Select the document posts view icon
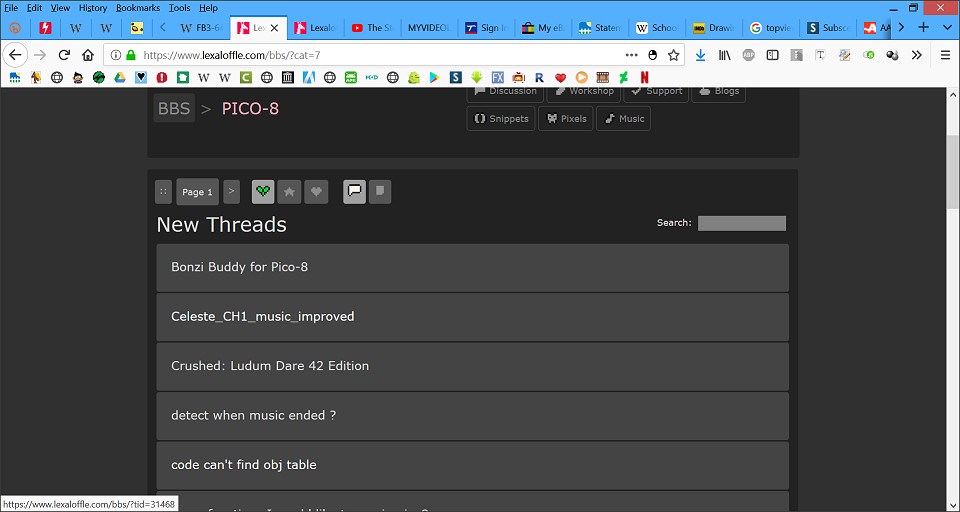The image size is (960, 512). click(380, 192)
